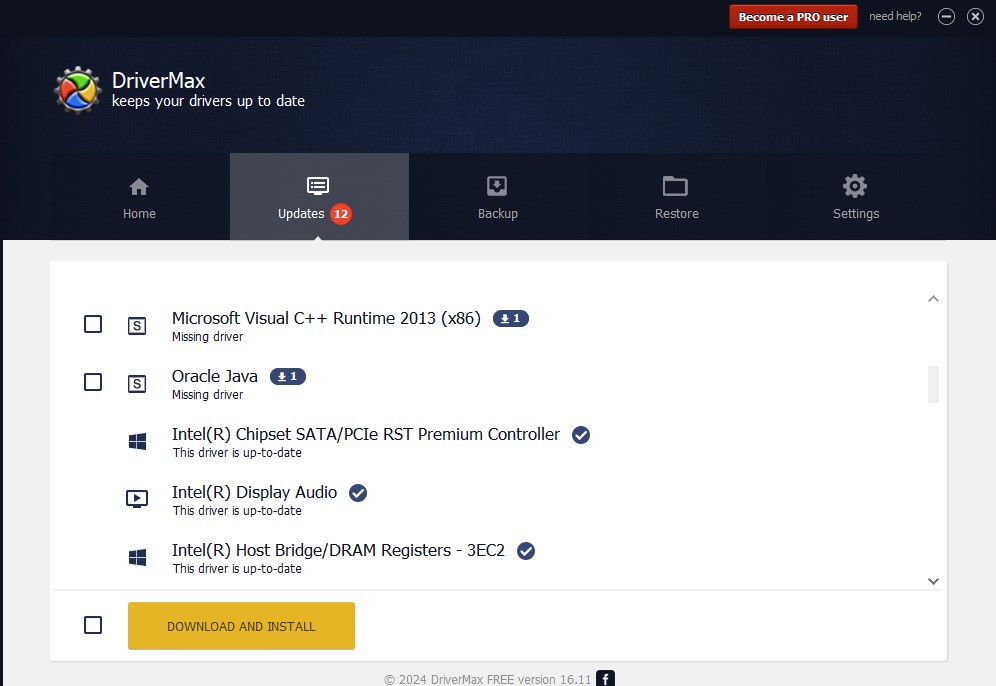The height and width of the screenshot is (686, 996).
Task: Click the Backup download-box icon
Action: click(497, 186)
